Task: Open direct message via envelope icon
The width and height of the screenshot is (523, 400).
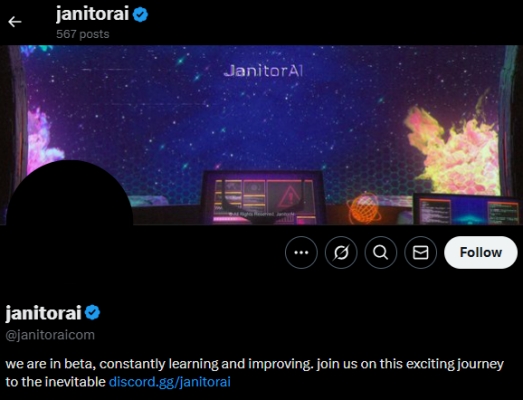Action: coord(420,253)
